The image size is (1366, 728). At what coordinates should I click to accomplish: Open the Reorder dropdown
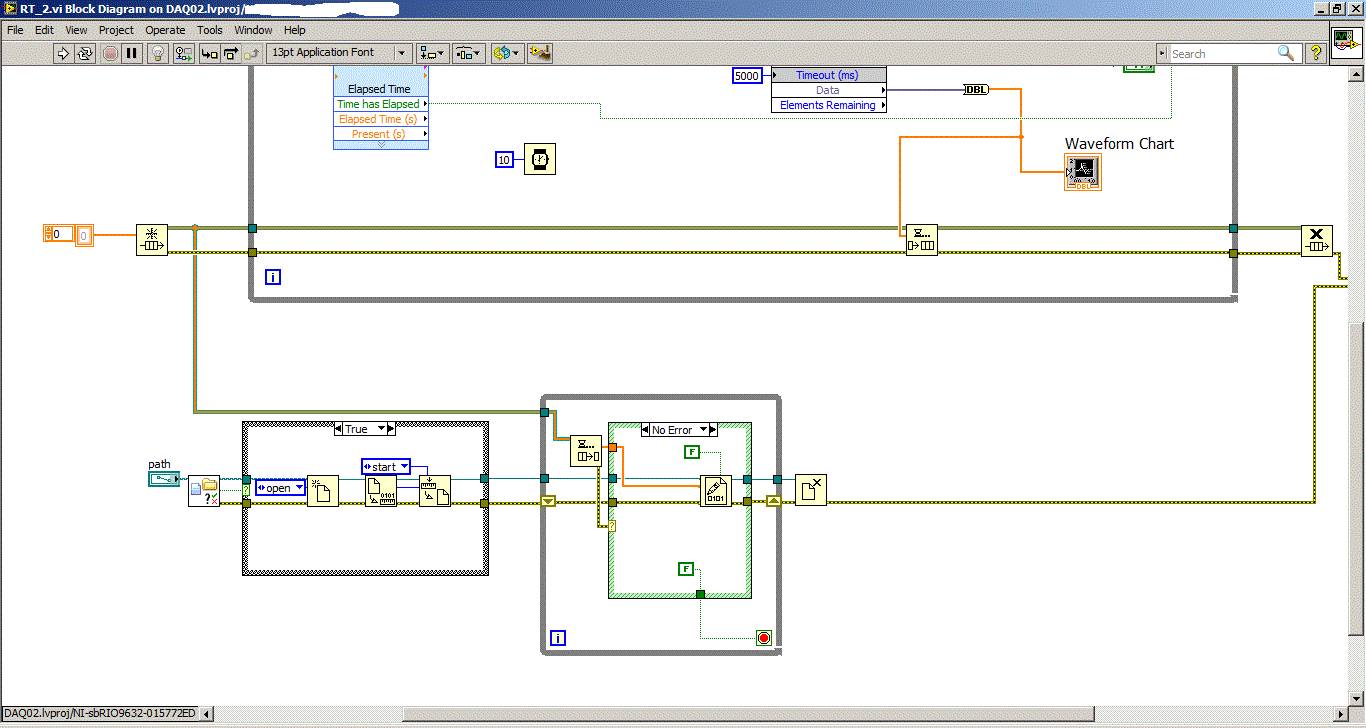(x=506, y=53)
